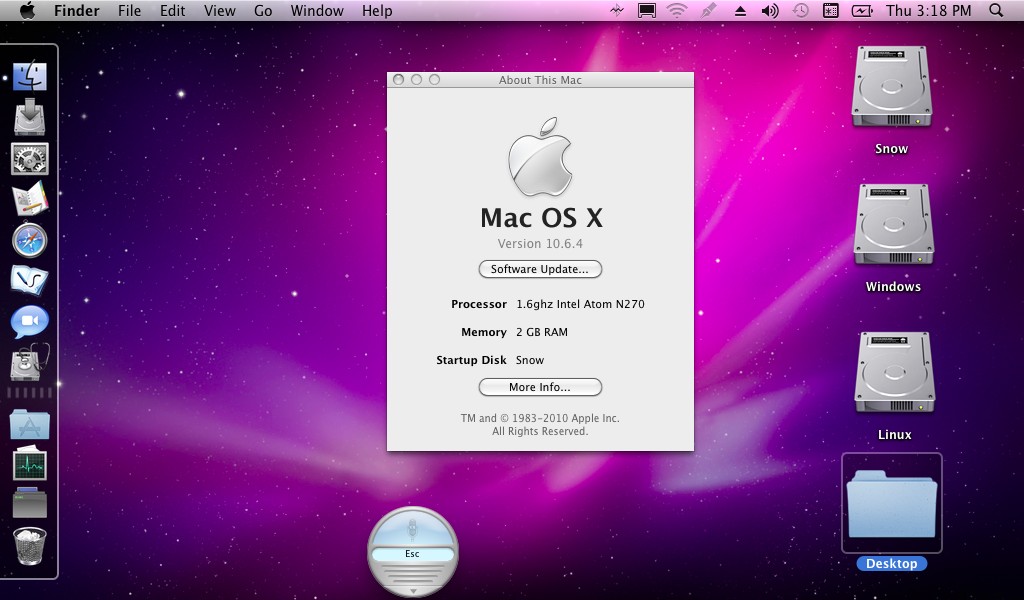The width and height of the screenshot is (1024, 600).
Task: Open System Preferences in the dock
Action: [30, 159]
